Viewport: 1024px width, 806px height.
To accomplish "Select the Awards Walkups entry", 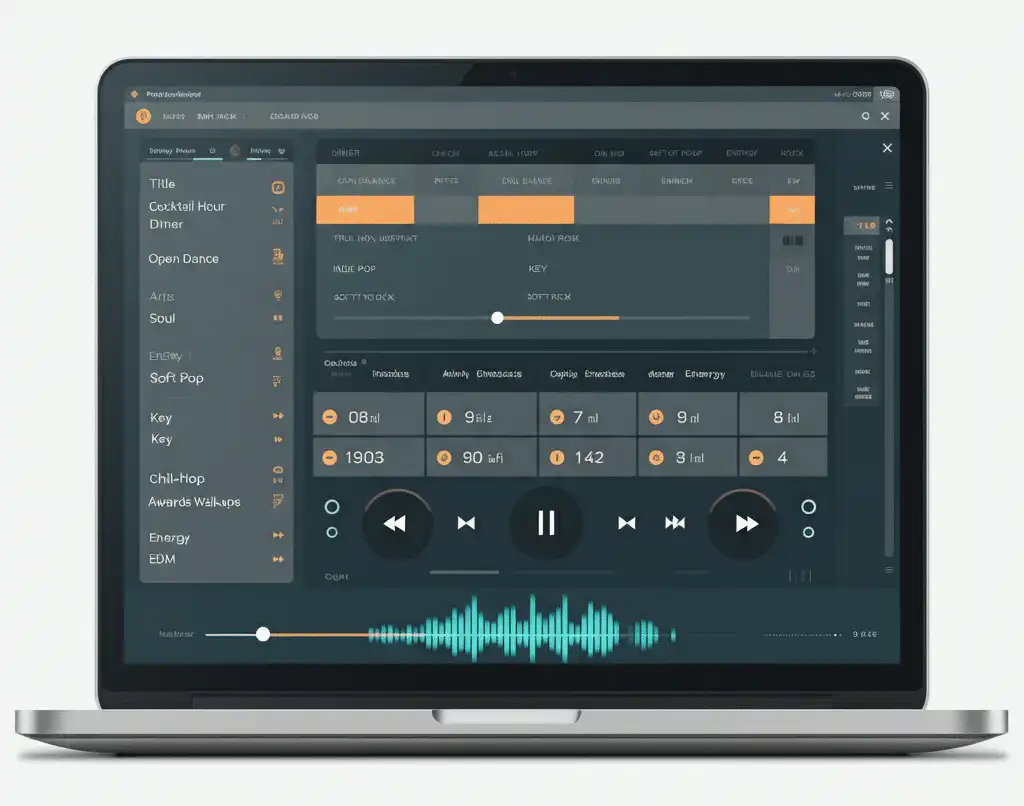I will click(193, 502).
